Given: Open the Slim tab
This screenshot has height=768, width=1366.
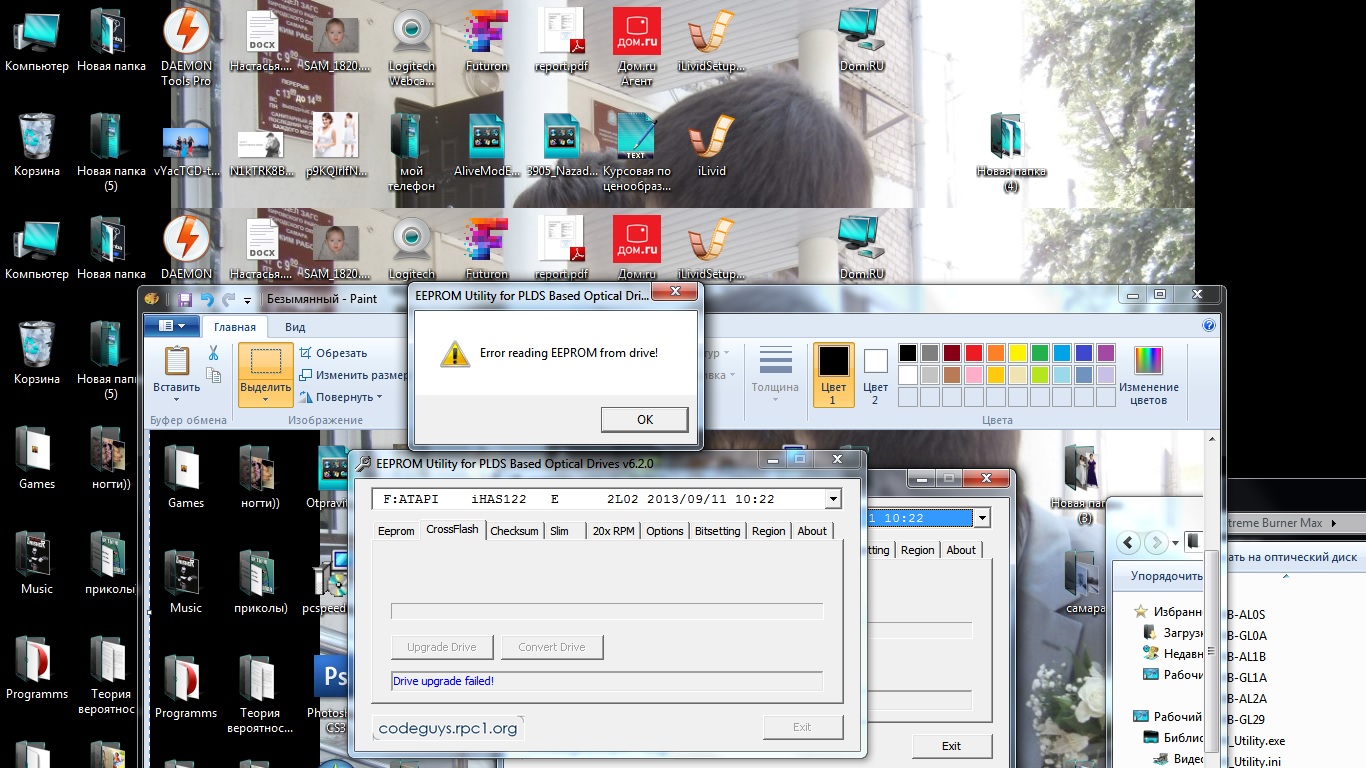Looking at the screenshot, I should (x=559, y=531).
